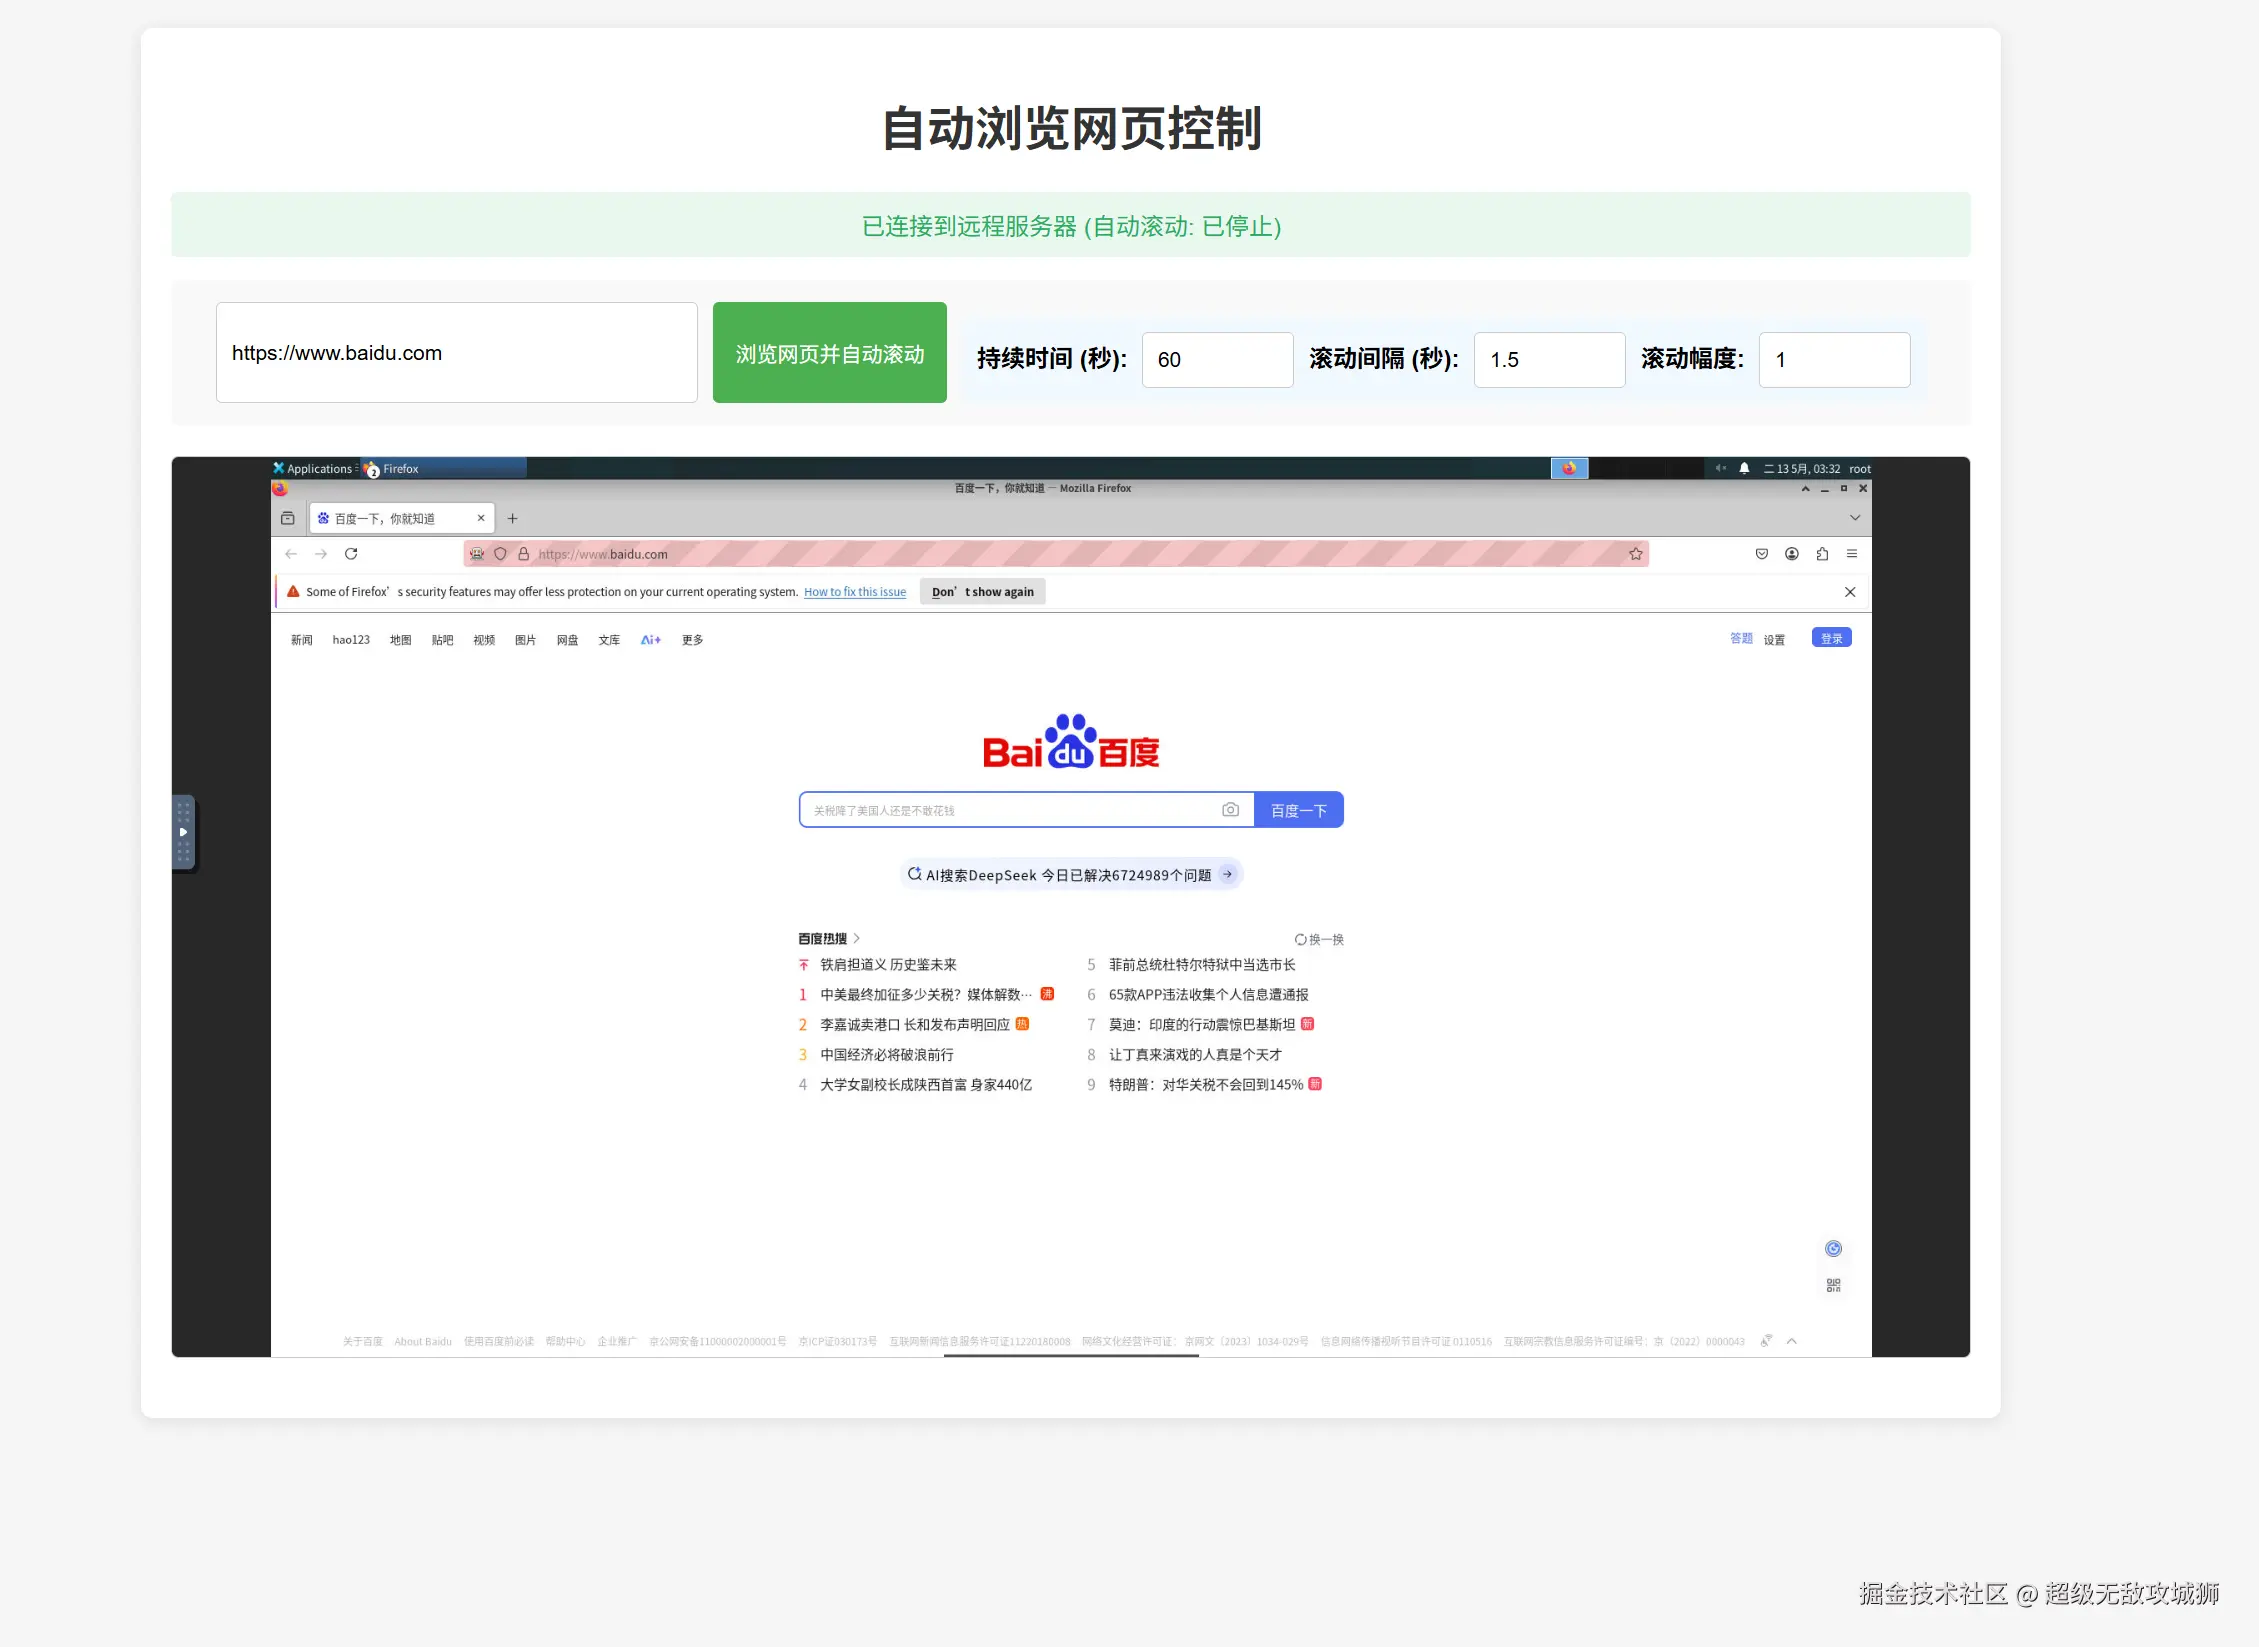Refresh hot searches with 换一换

pos(1319,940)
